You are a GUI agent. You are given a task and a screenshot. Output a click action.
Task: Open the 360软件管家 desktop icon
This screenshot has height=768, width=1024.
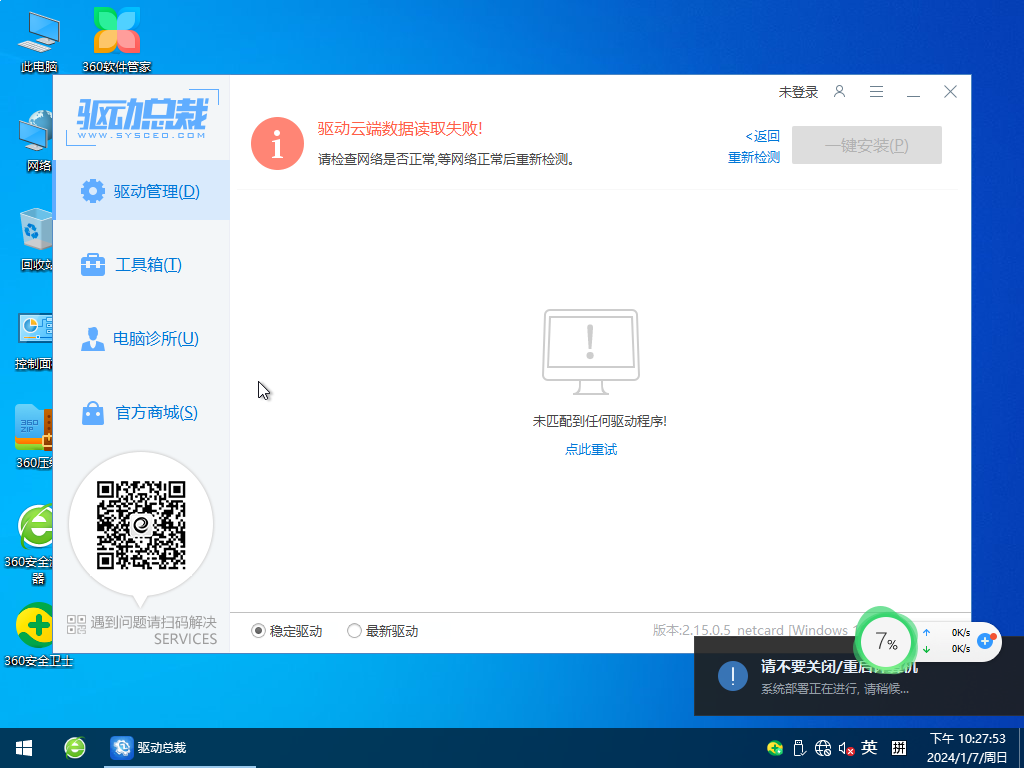tap(117, 40)
